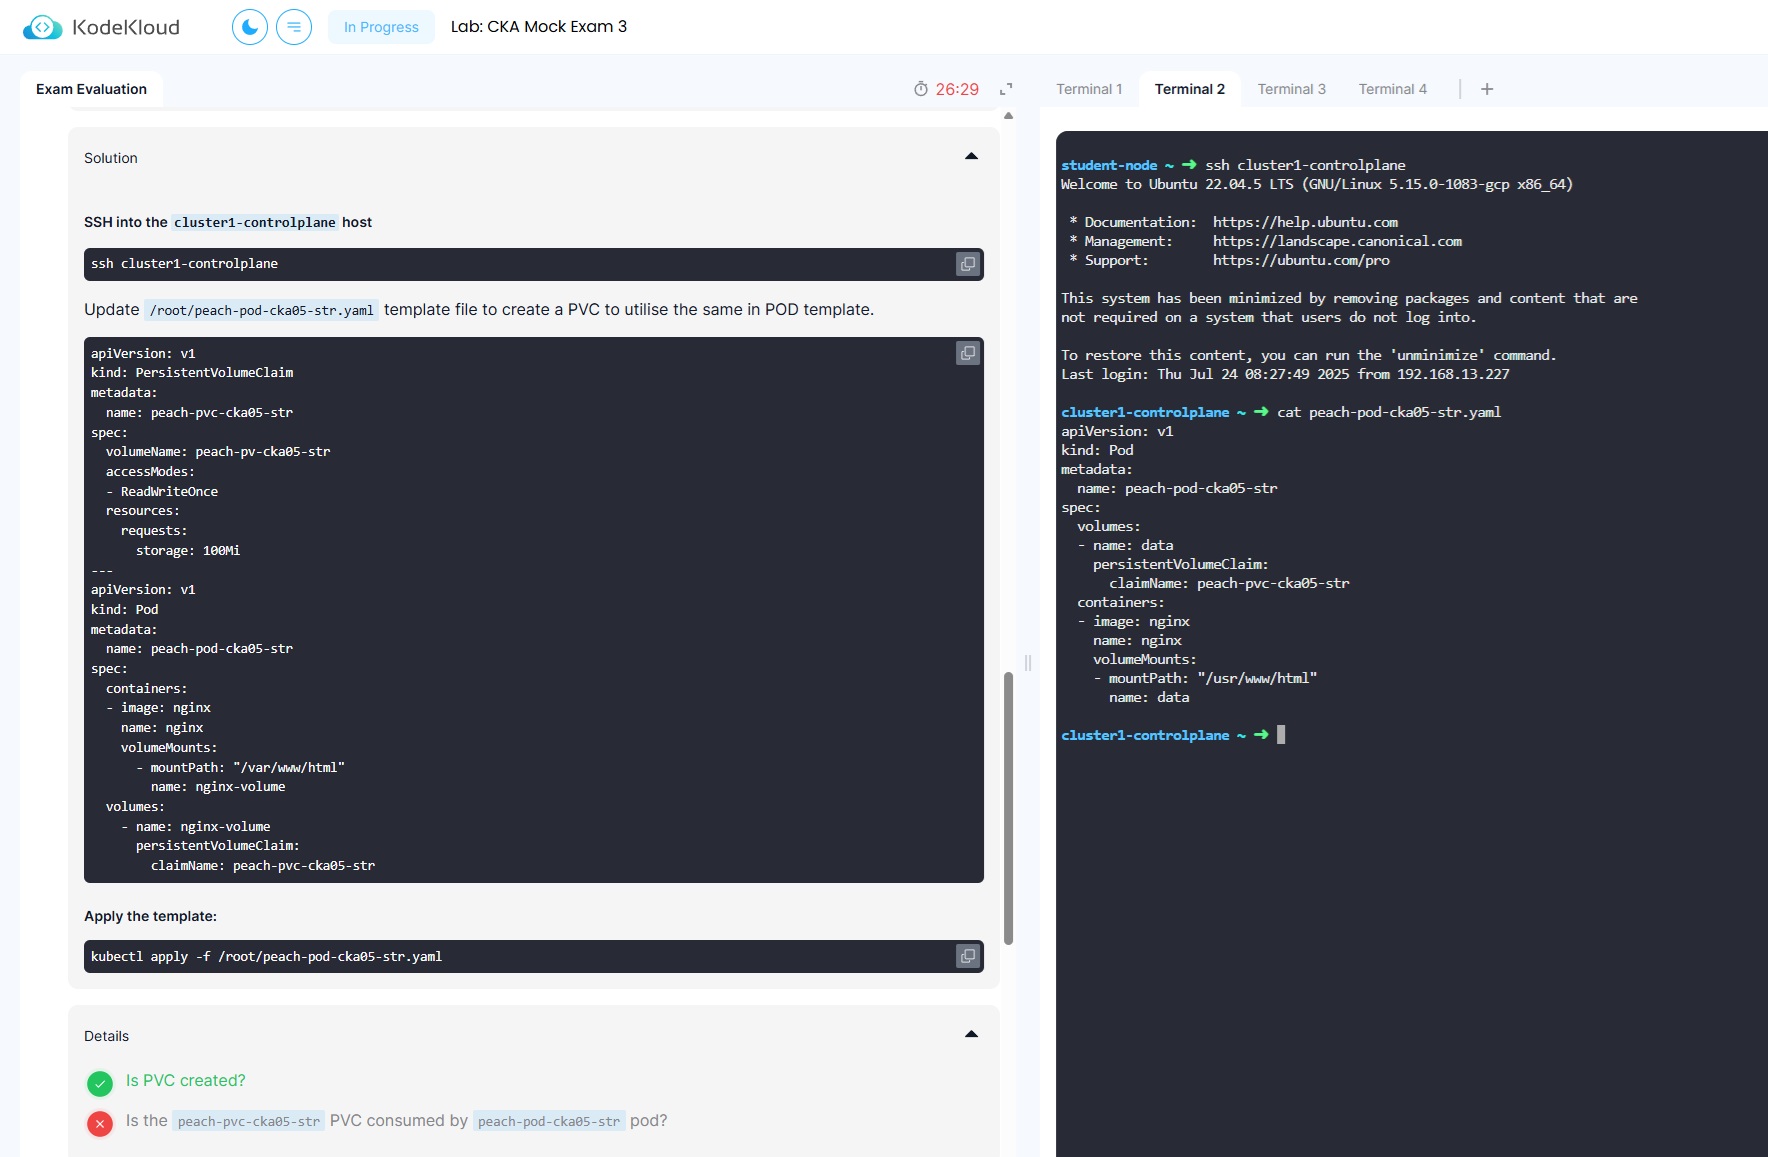Toggle dark mode moon icon
Viewport: 1768px width, 1157px height.
tap(250, 27)
